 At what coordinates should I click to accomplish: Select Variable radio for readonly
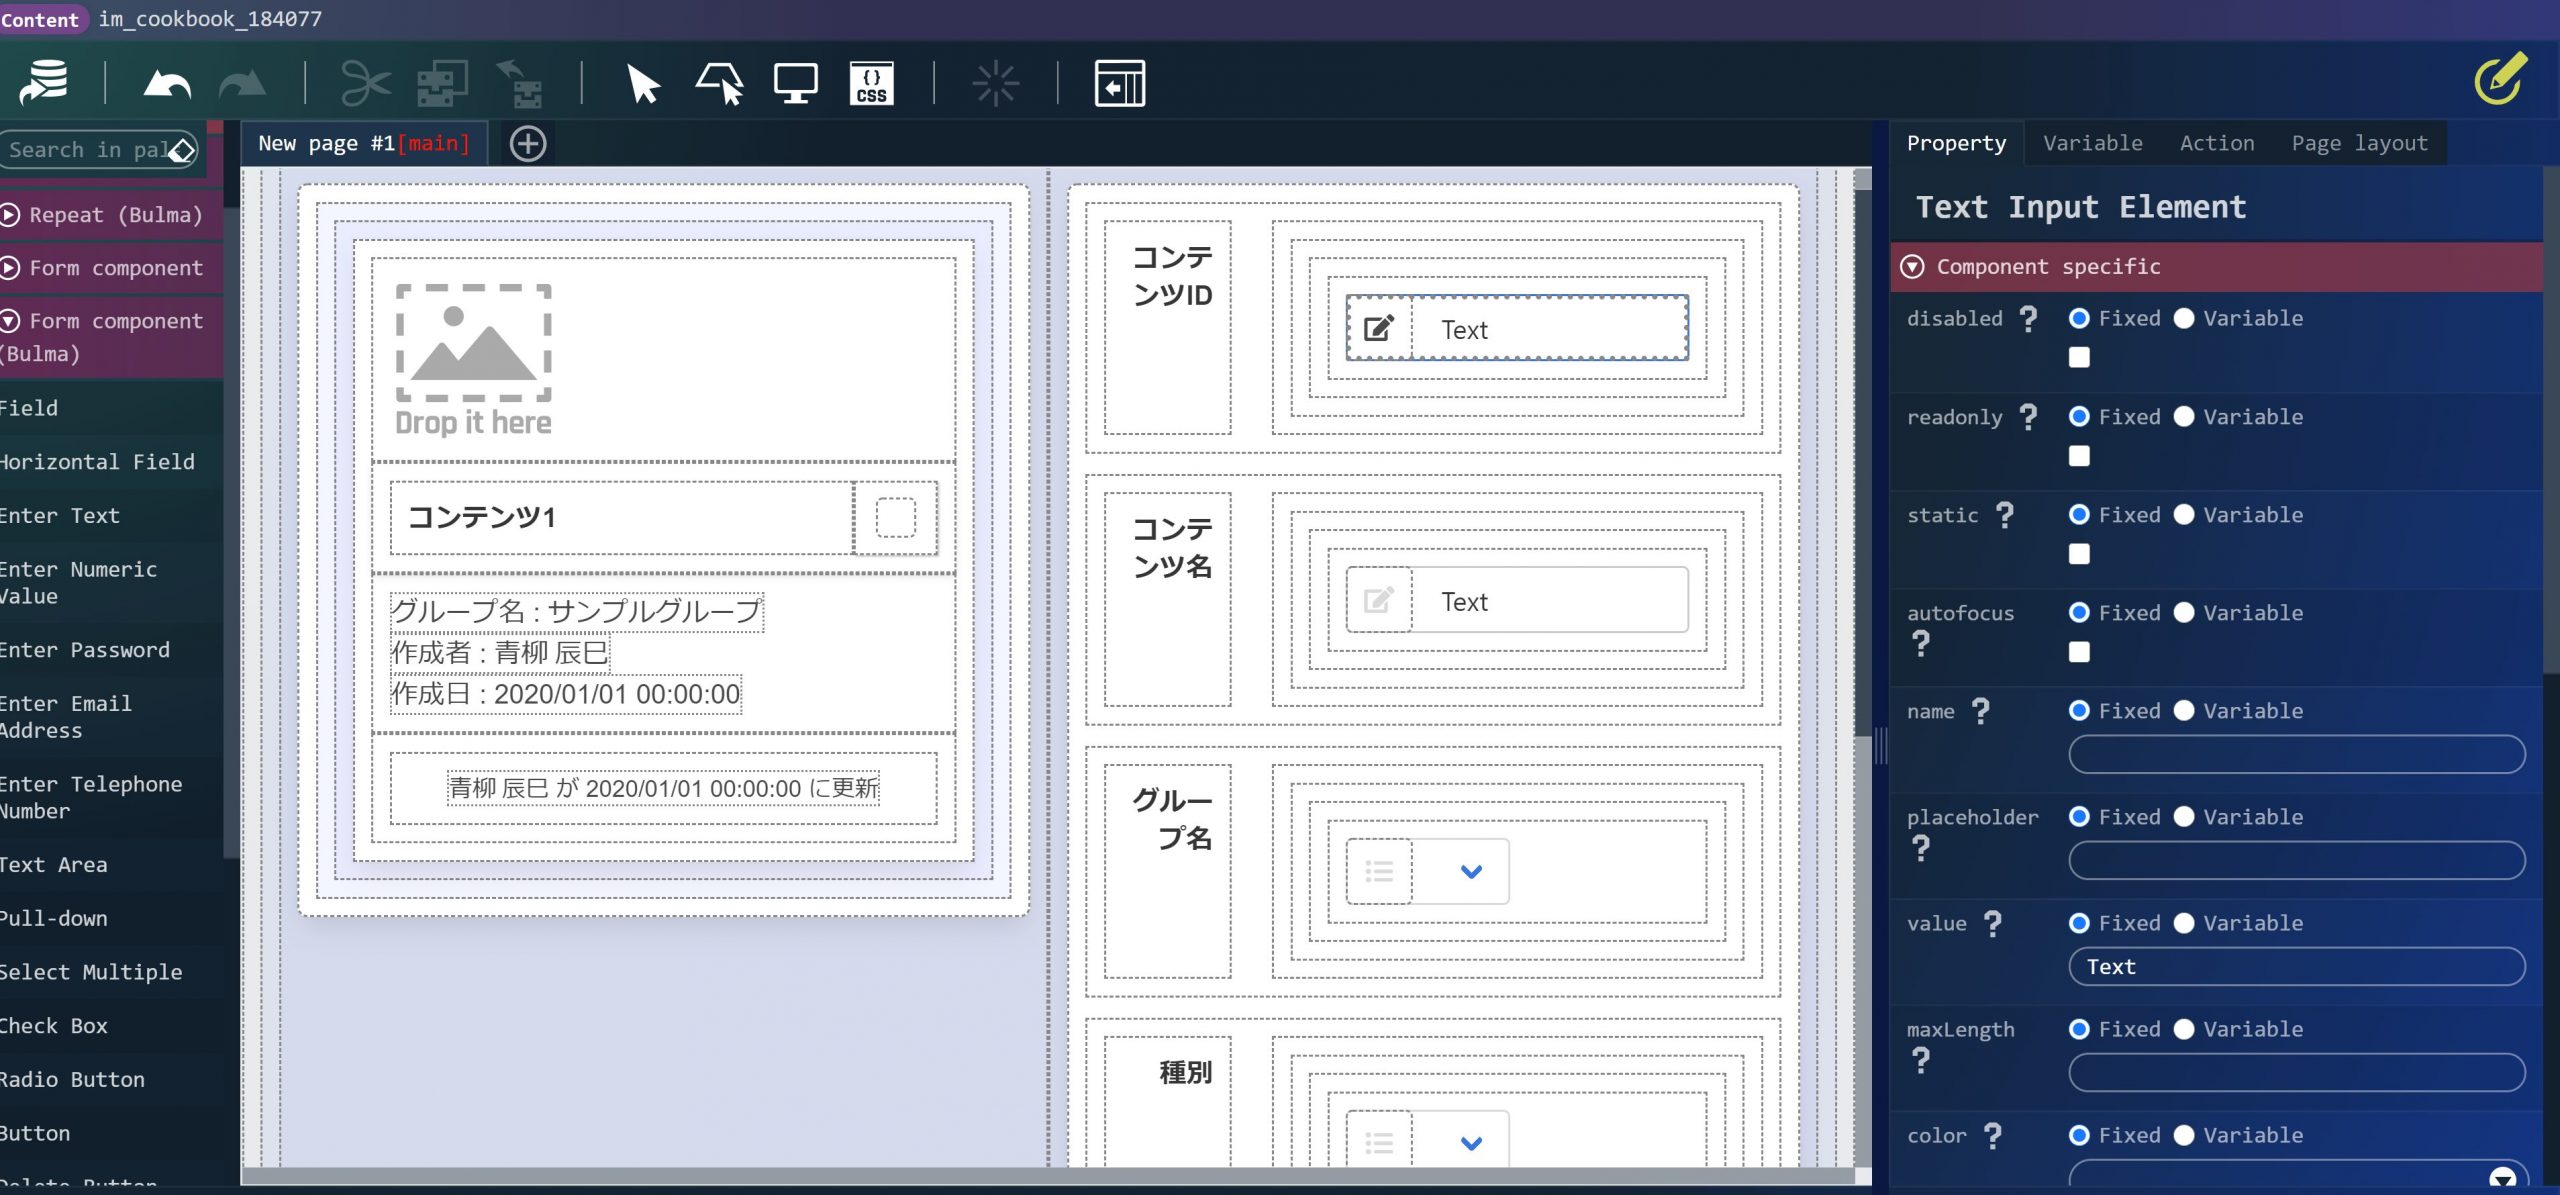(2184, 416)
